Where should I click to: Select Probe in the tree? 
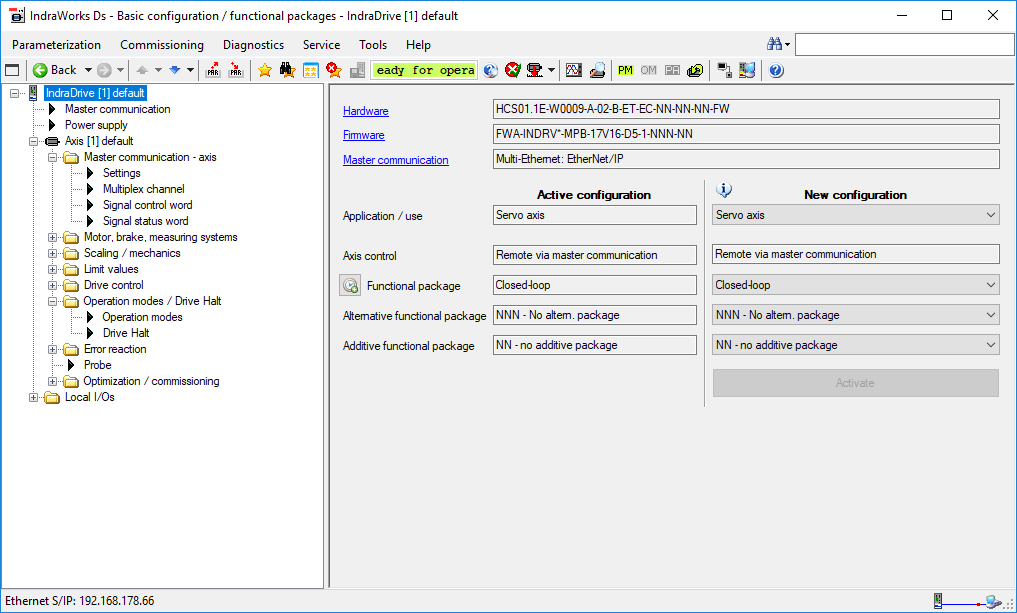pyautogui.click(x=97, y=365)
